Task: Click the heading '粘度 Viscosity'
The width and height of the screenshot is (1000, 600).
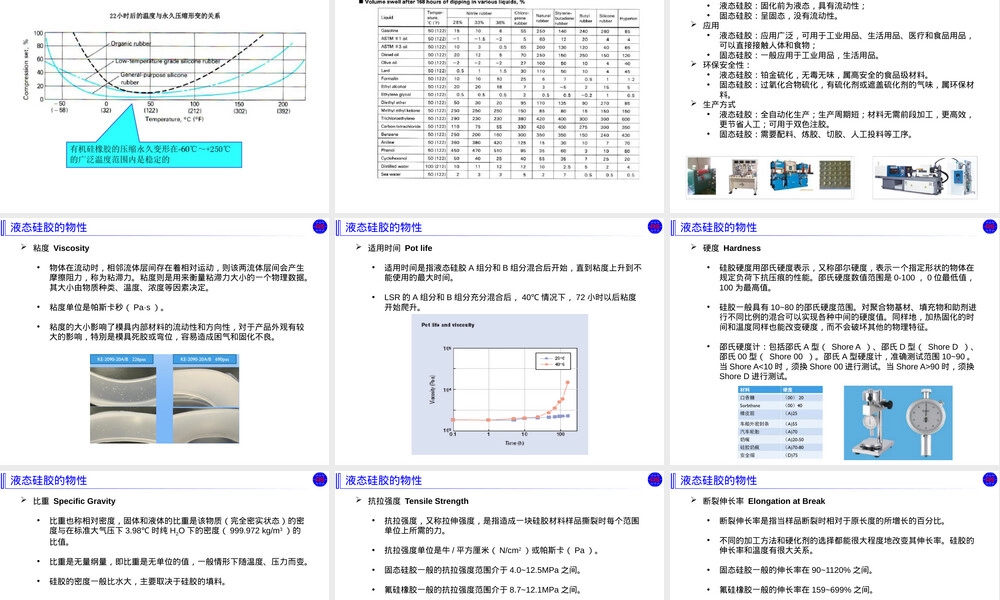Action: tap(61, 248)
